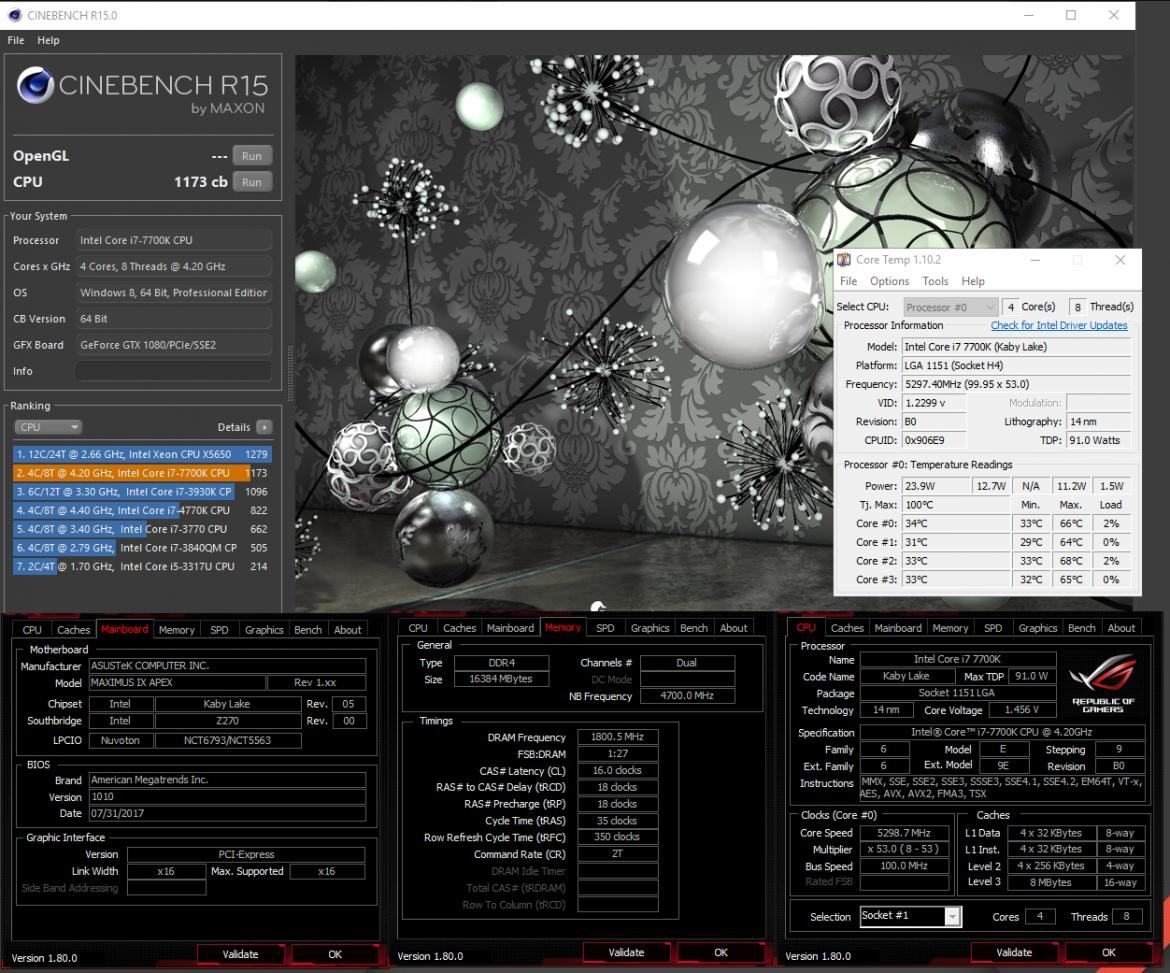The image size is (1170, 973).
Task: Click the NB Frequency value 4700.0 MHz
Action: click(686, 695)
